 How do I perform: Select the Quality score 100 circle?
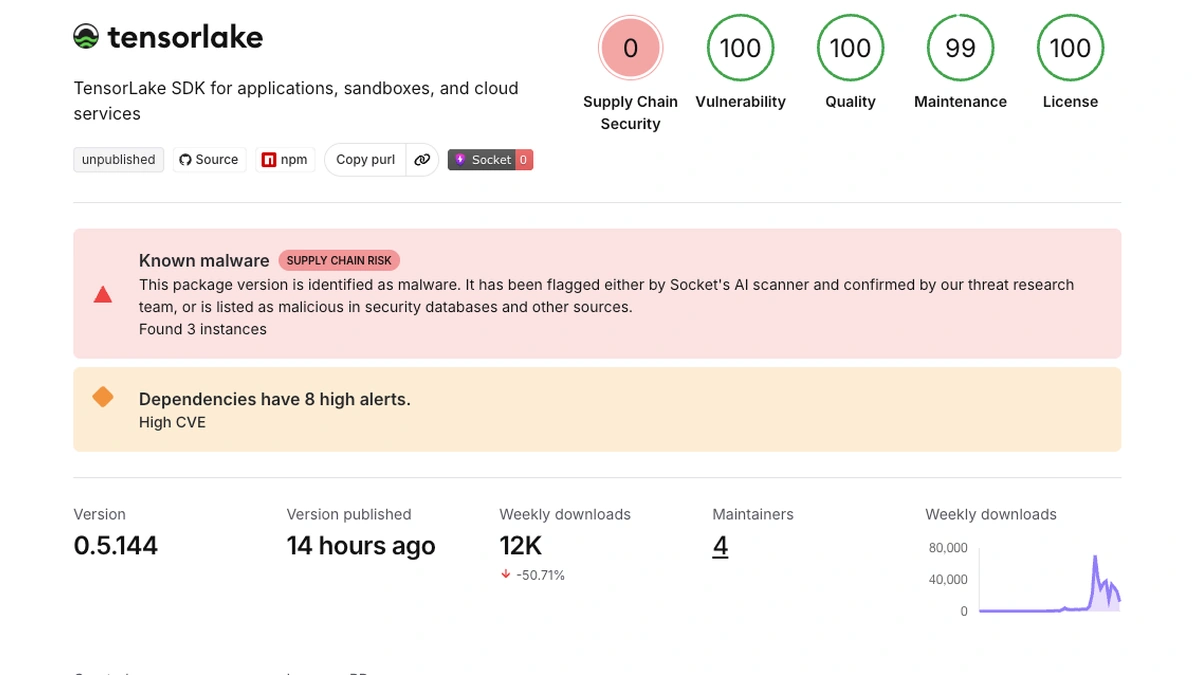(x=850, y=48)
